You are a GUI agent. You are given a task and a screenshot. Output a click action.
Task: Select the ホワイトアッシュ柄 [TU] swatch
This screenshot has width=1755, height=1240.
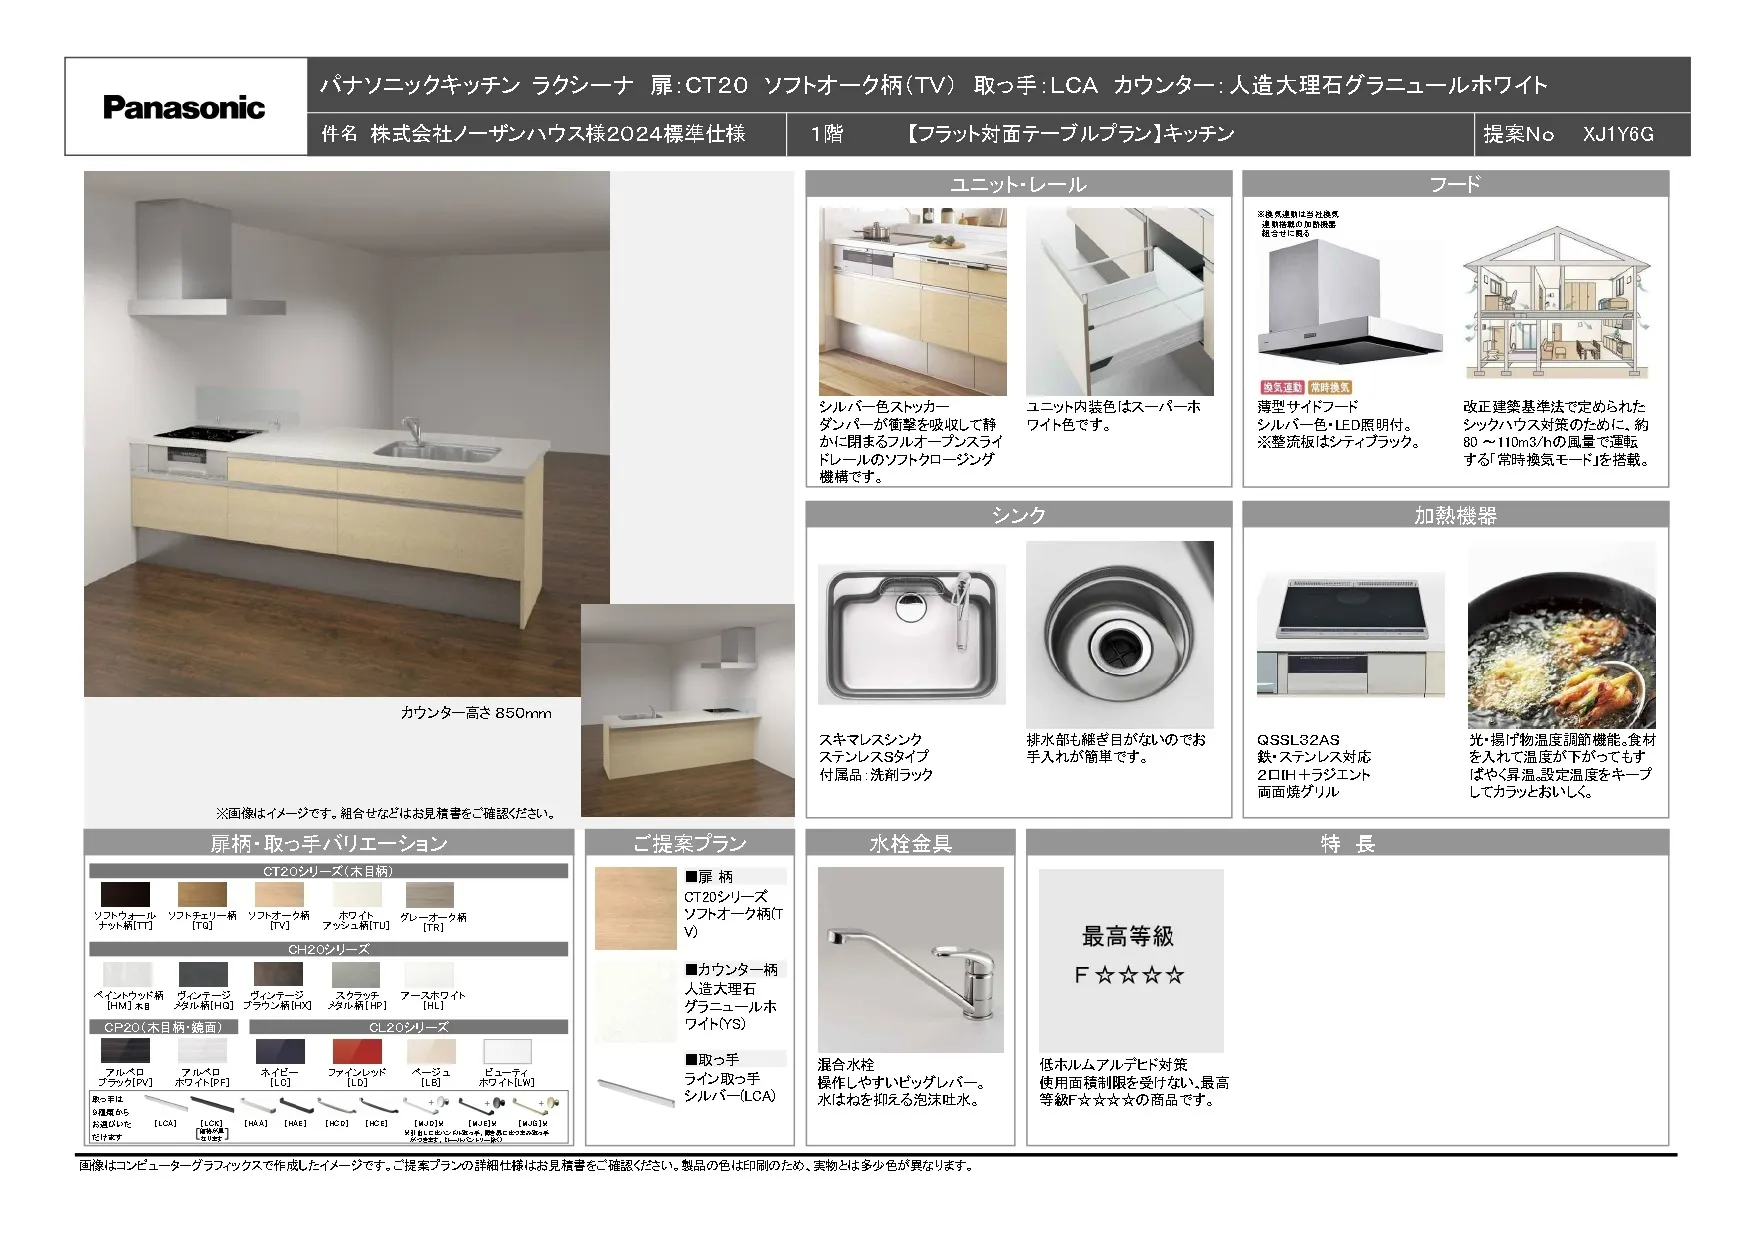[357, 894]
